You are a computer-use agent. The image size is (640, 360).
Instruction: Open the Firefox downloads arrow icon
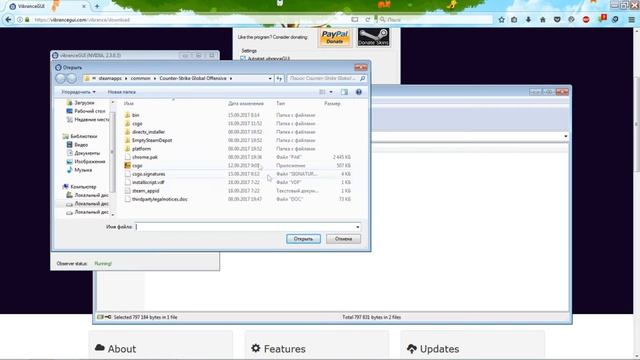(x=528, y=20)
